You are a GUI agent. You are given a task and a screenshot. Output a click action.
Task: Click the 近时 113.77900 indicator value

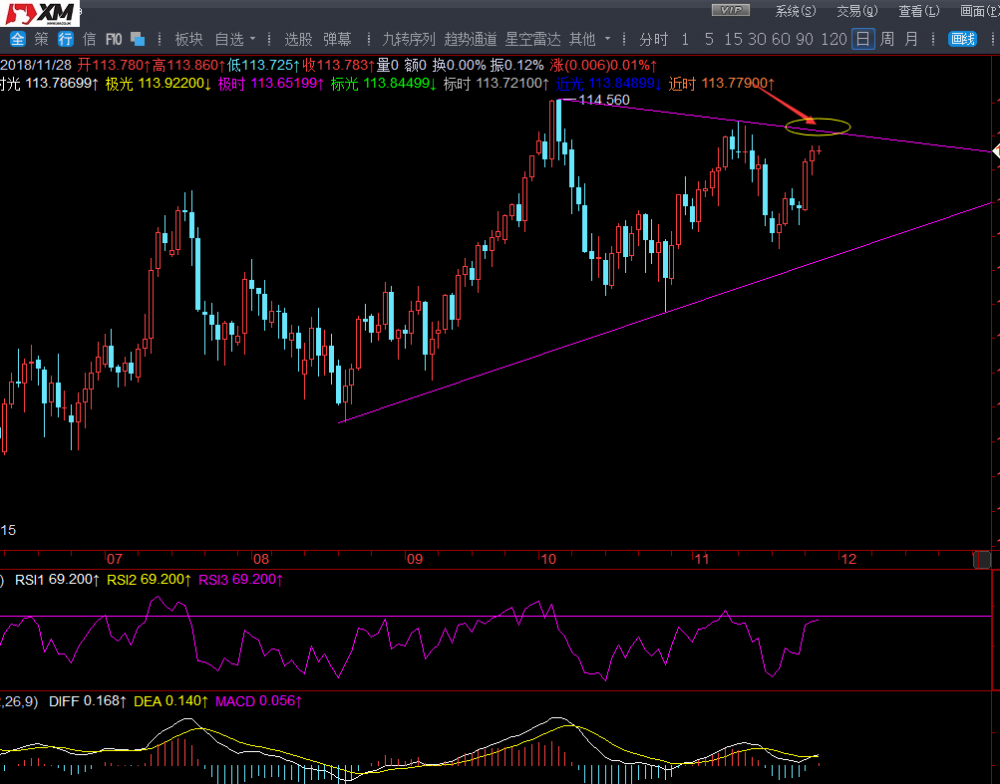pyautogui.click(x=721, y=84)
